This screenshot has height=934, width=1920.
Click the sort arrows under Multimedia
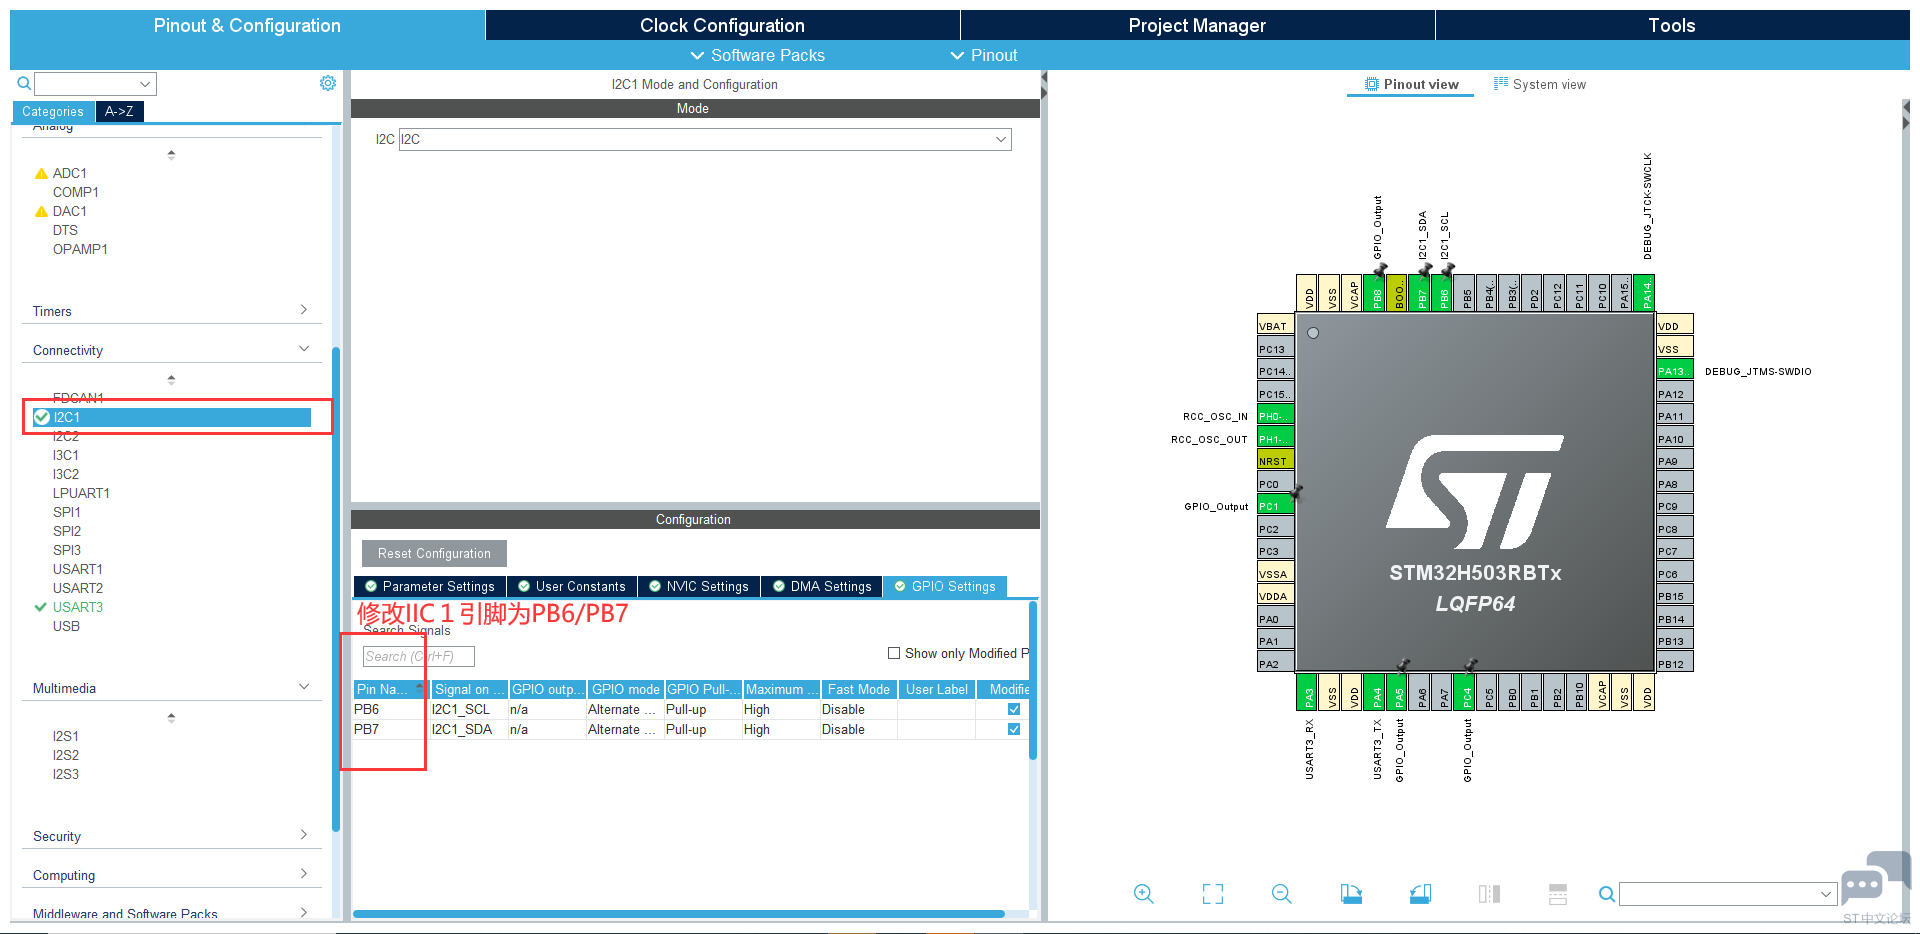click(171, 718)
